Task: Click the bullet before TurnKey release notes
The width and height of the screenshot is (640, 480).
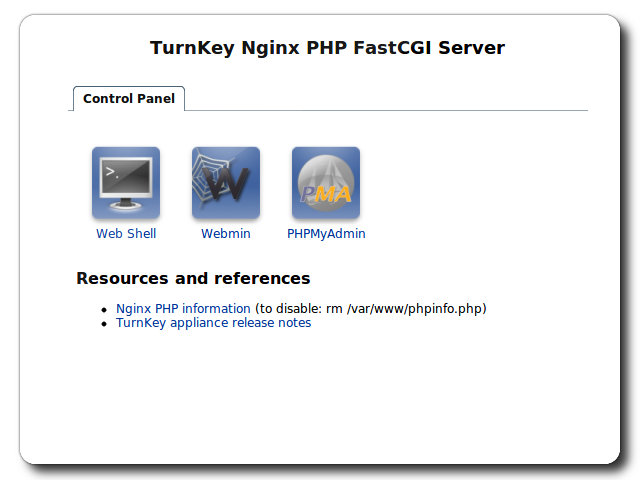Action: click(104, 324)
